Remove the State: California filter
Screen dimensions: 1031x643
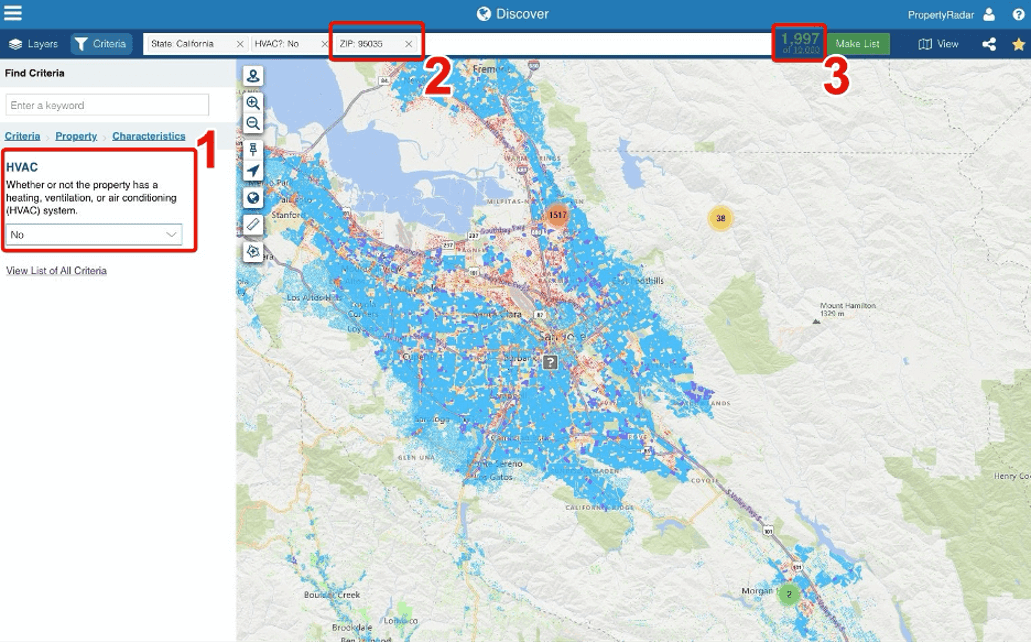click(x=239, y=44)
